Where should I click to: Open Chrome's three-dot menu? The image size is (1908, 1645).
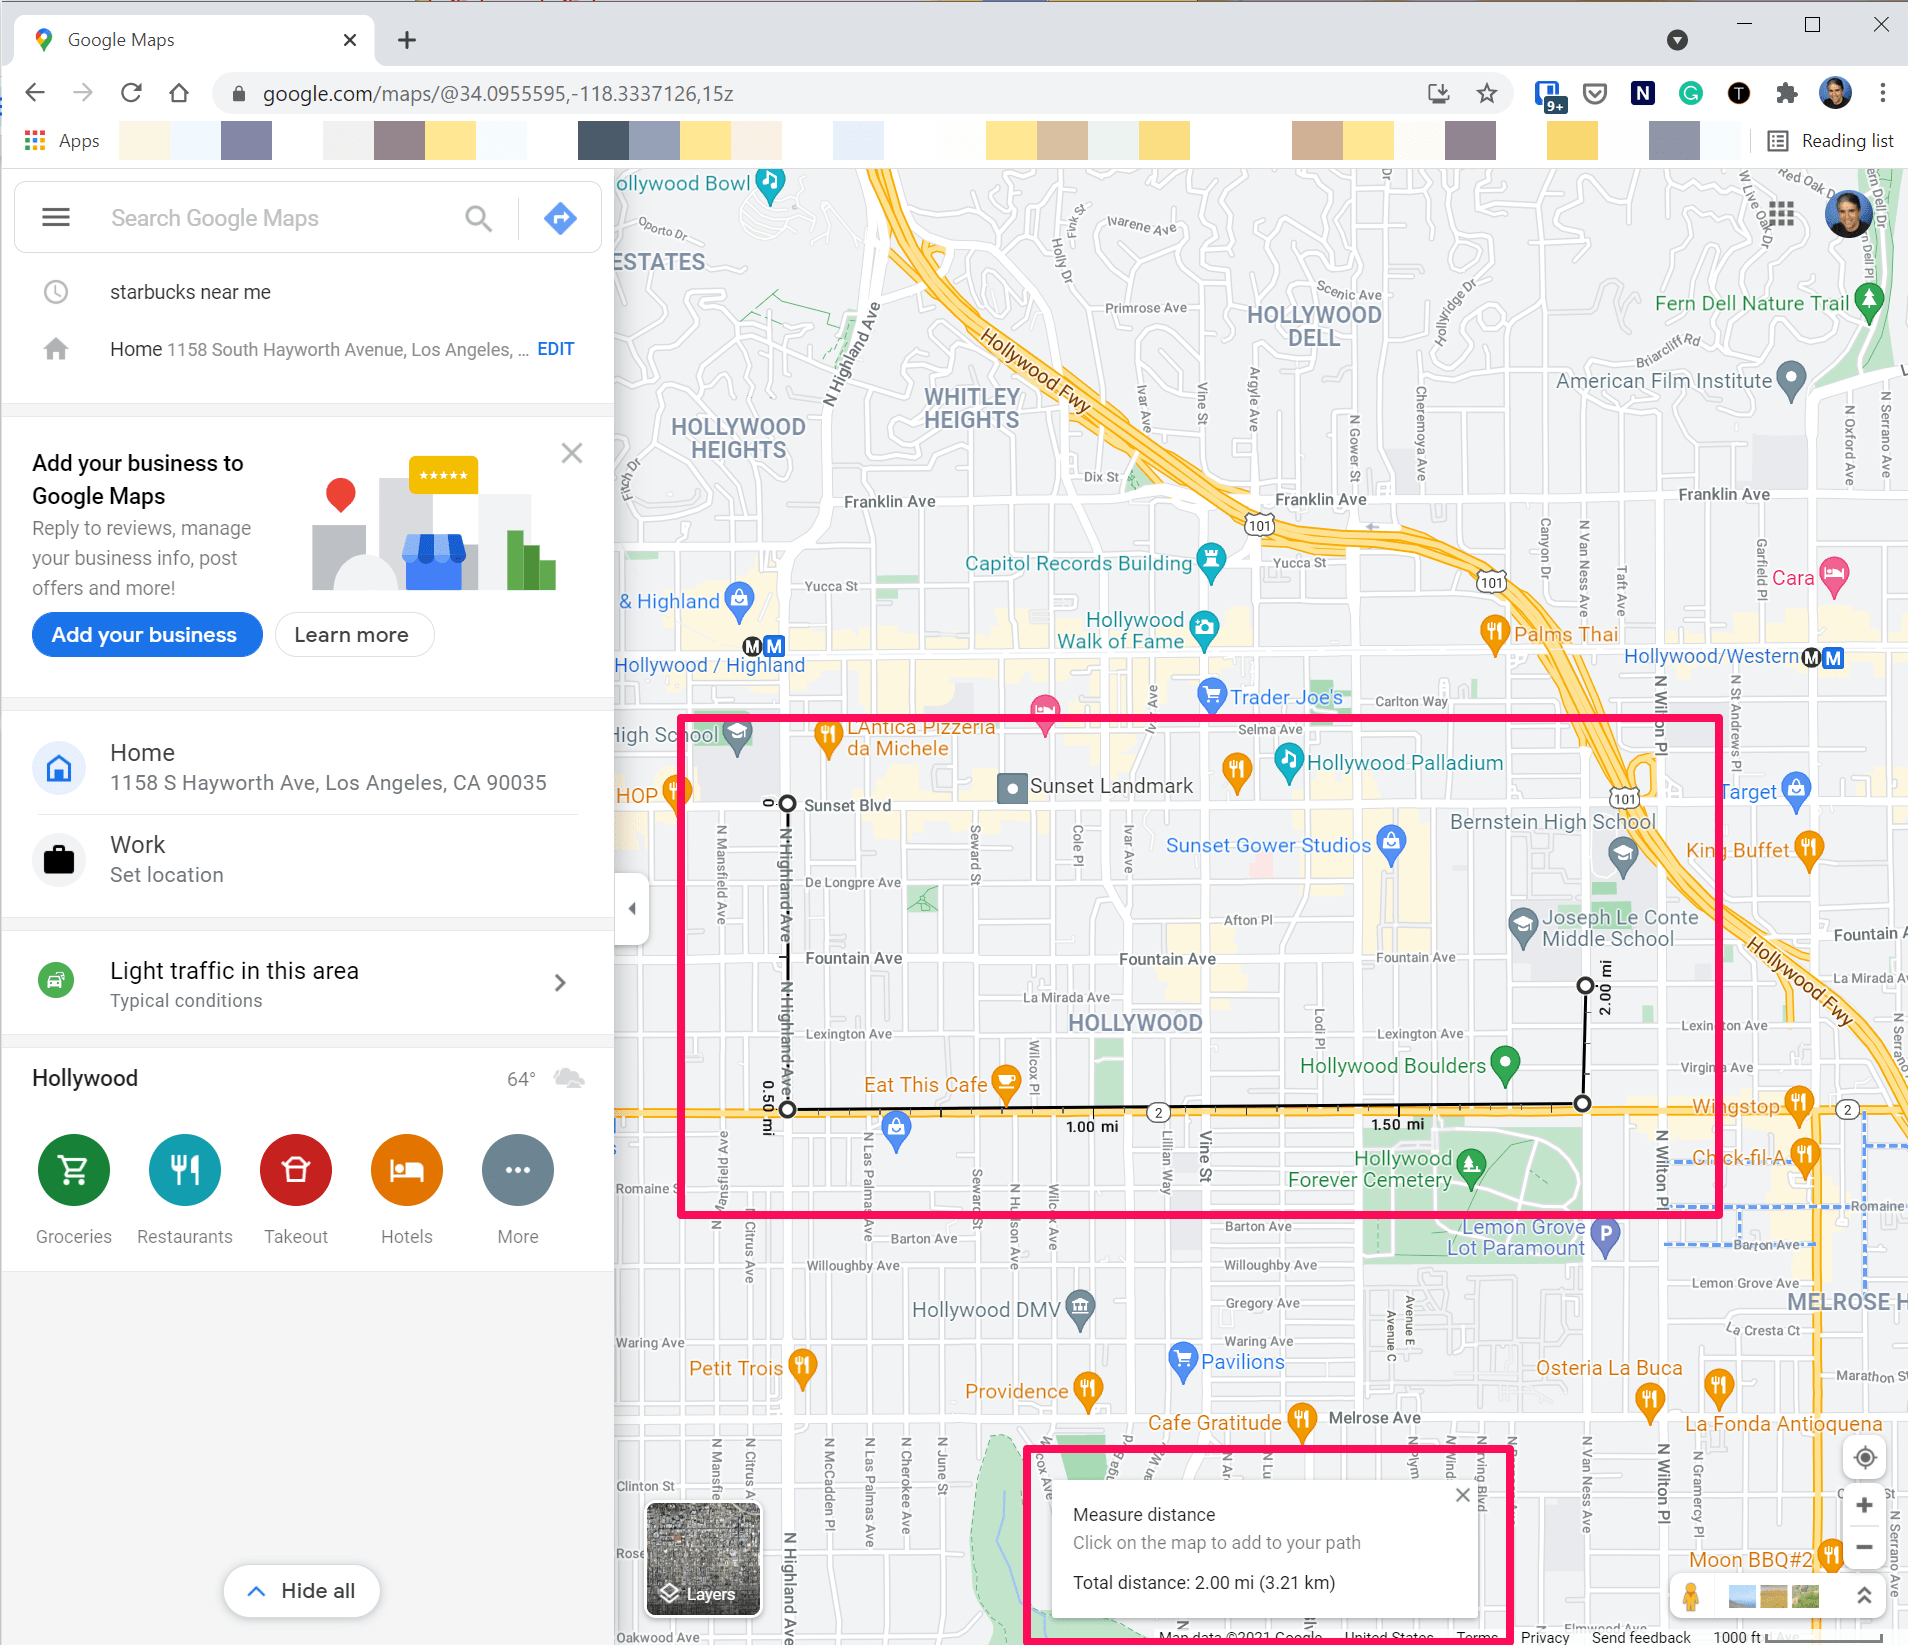tap(1882, 94)
